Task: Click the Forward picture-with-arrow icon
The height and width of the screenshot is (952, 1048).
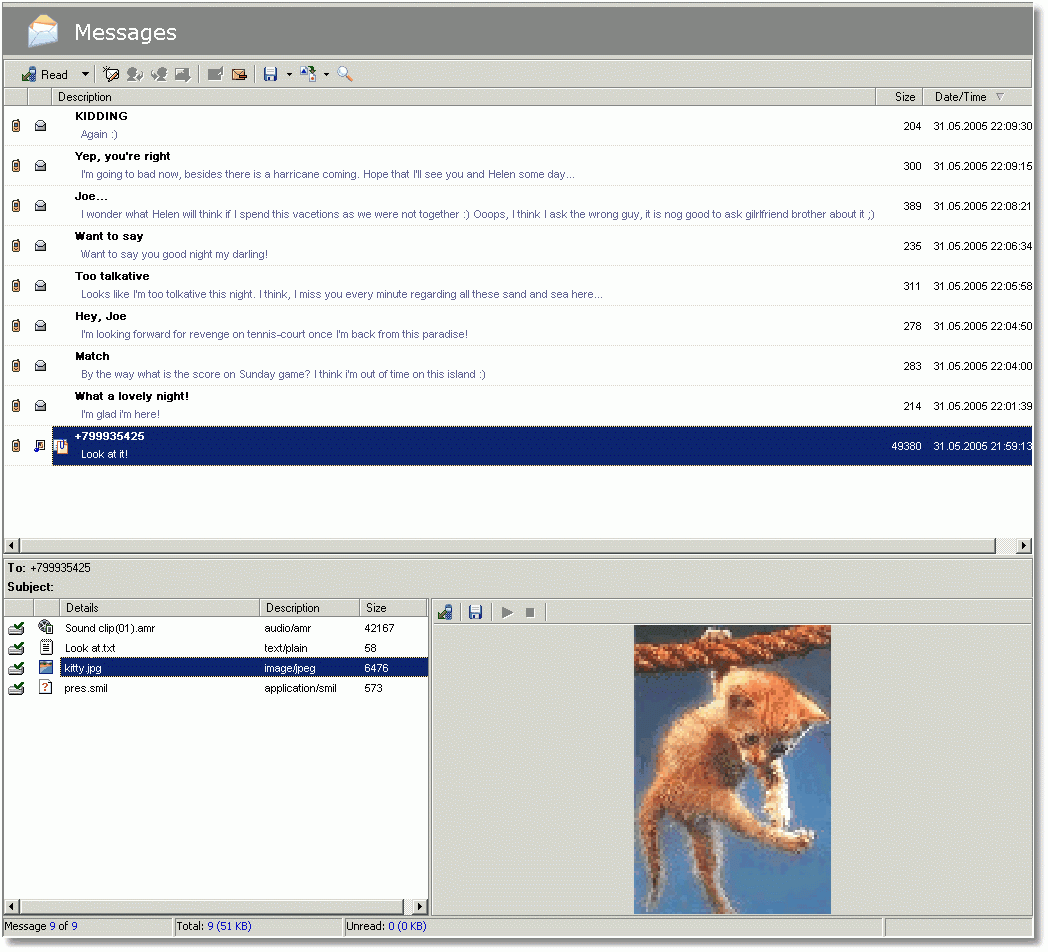Action: tap(182, 74)
